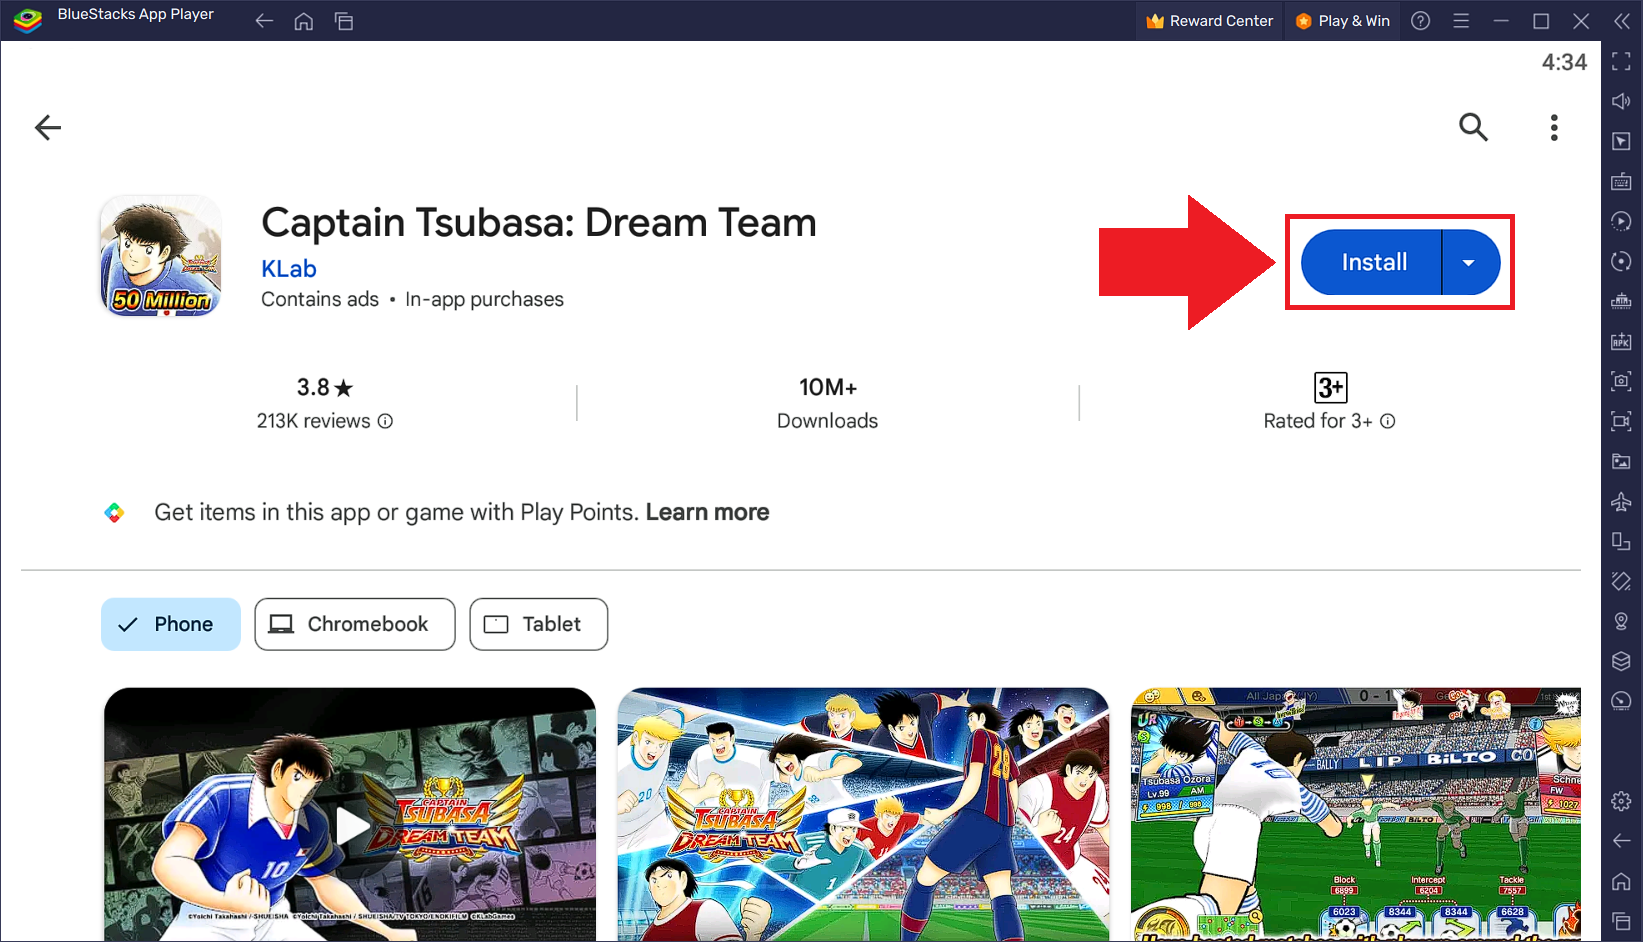
Task: Open the KLab developer link
Action: pos(289,268)
